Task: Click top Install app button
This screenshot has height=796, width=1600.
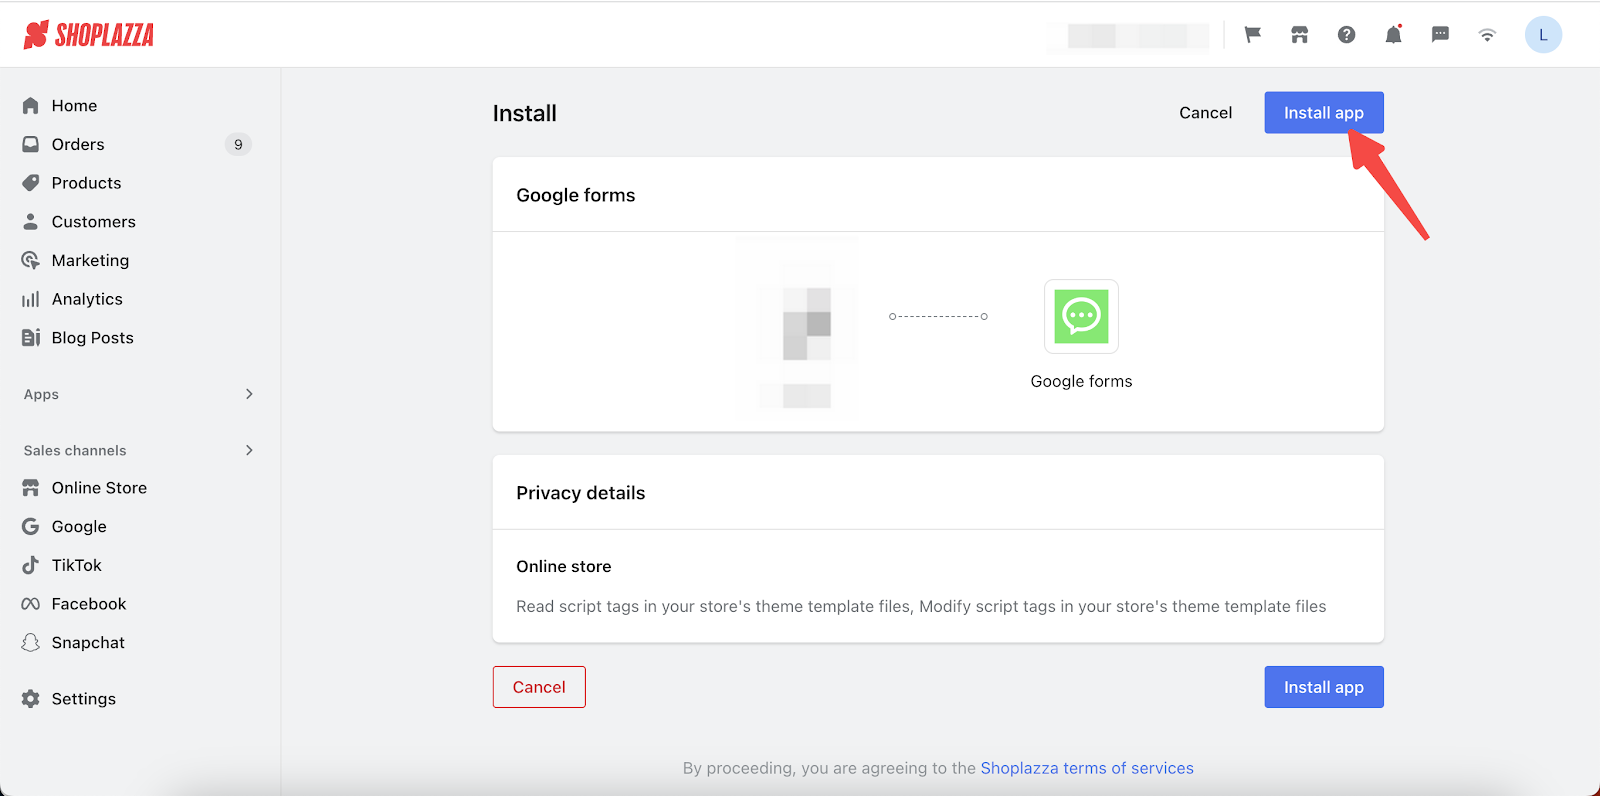Action: pos(1323,113)
